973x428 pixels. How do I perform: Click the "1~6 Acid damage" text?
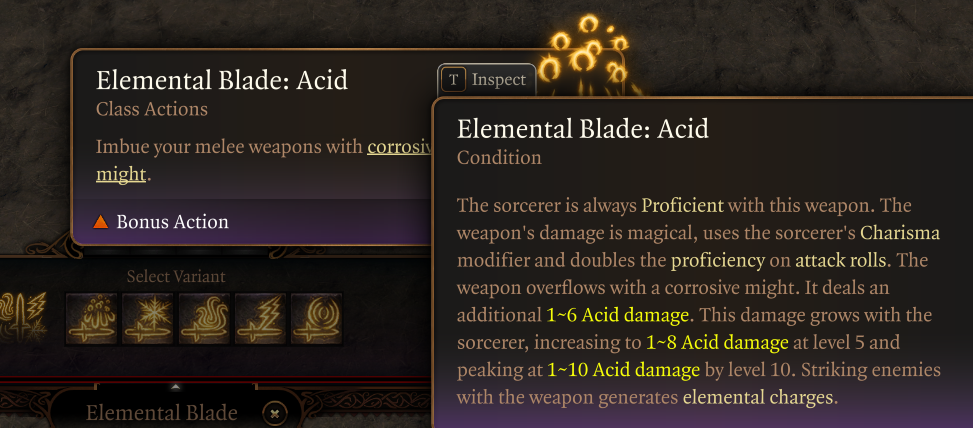[617, 315]
